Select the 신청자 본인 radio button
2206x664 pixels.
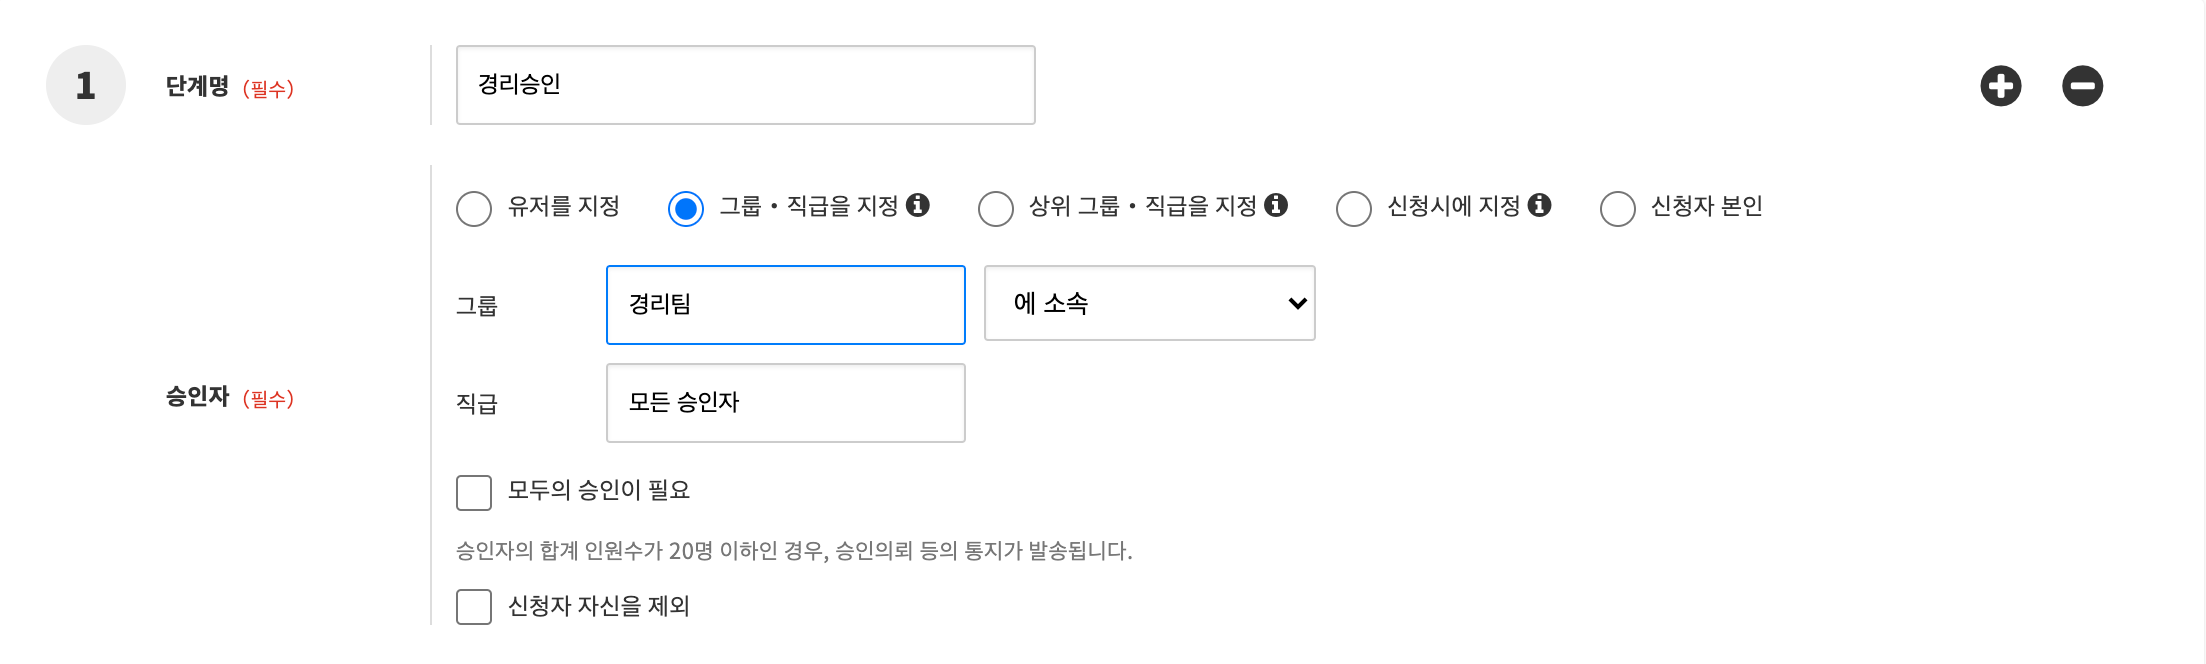(x=1618, y=209)
